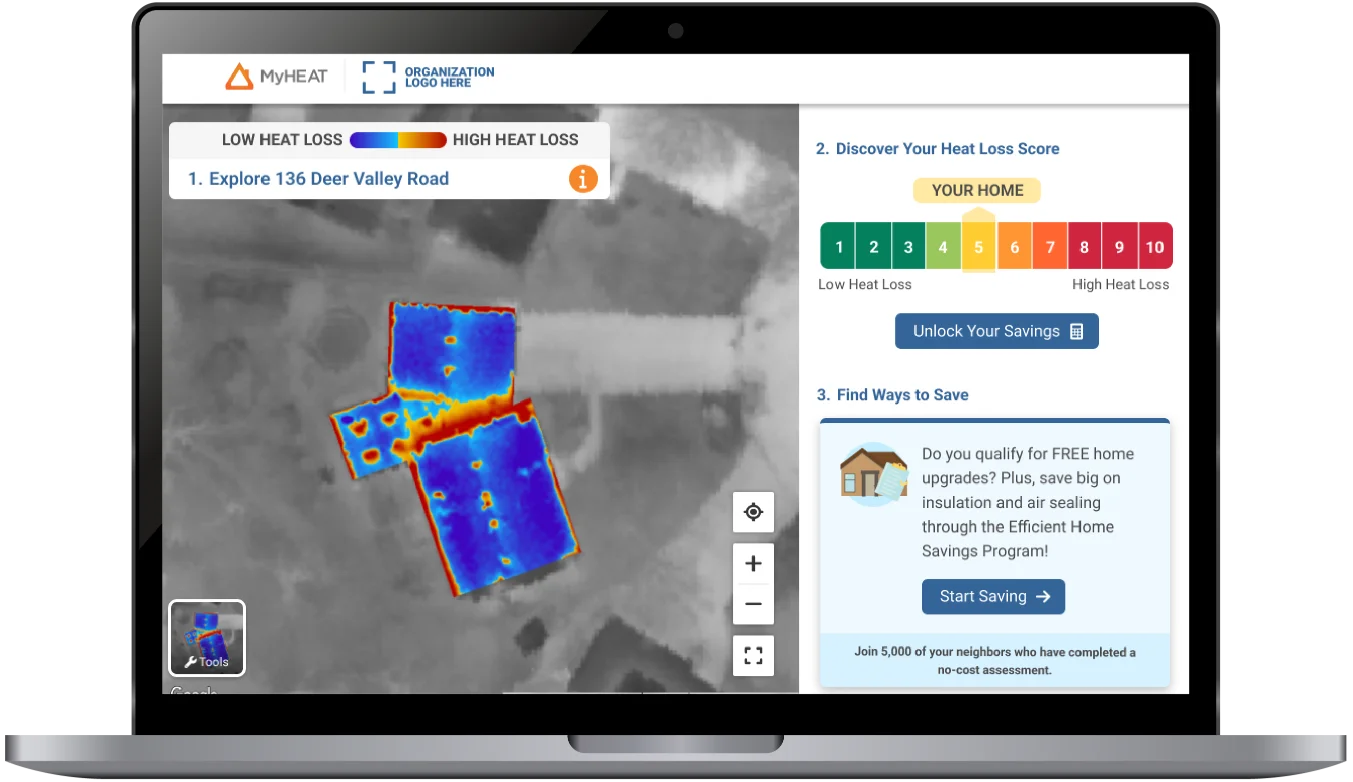Screen dimensions: 1353x782
Task: Click orange score 7 tile
Action: coord(1049,247)
